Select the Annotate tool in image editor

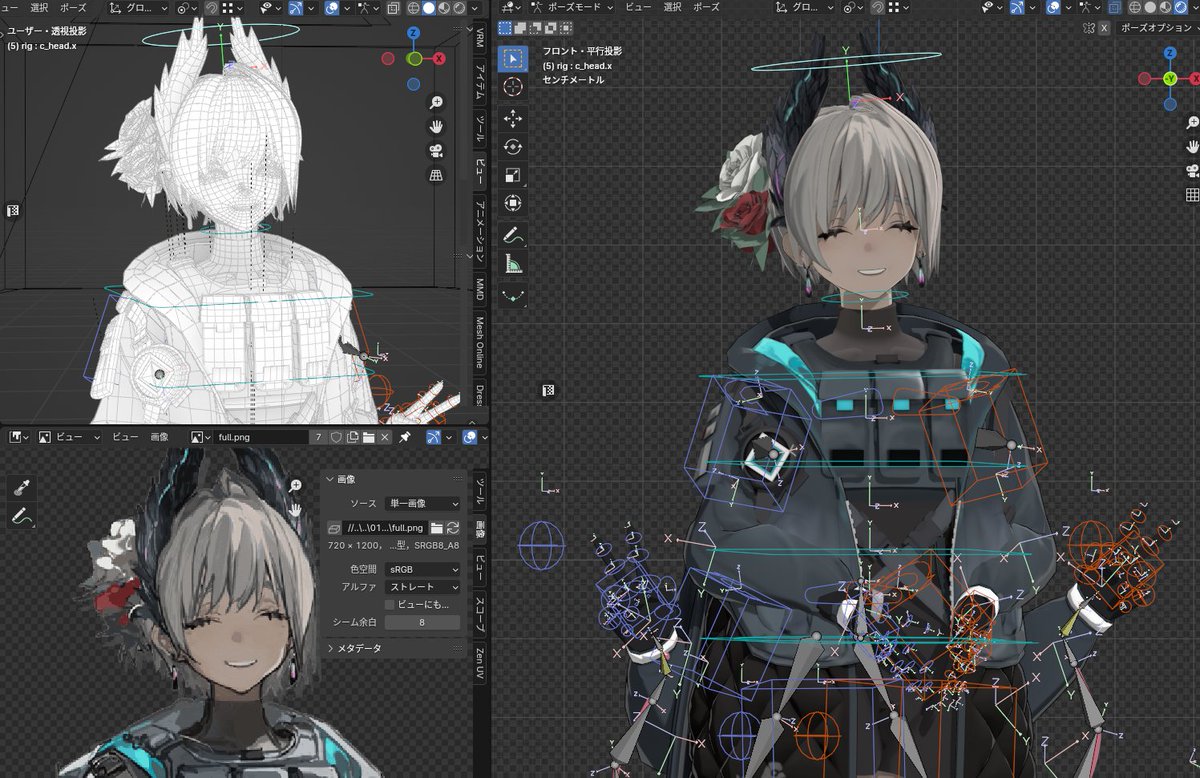tap(21, 516)
